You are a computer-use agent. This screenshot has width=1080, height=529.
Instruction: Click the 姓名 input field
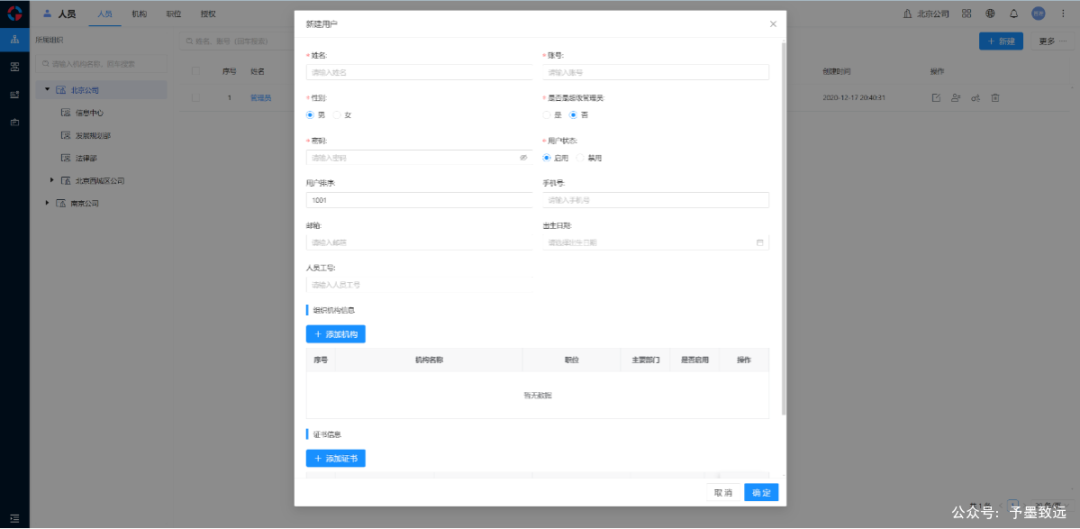click(419, 72)
